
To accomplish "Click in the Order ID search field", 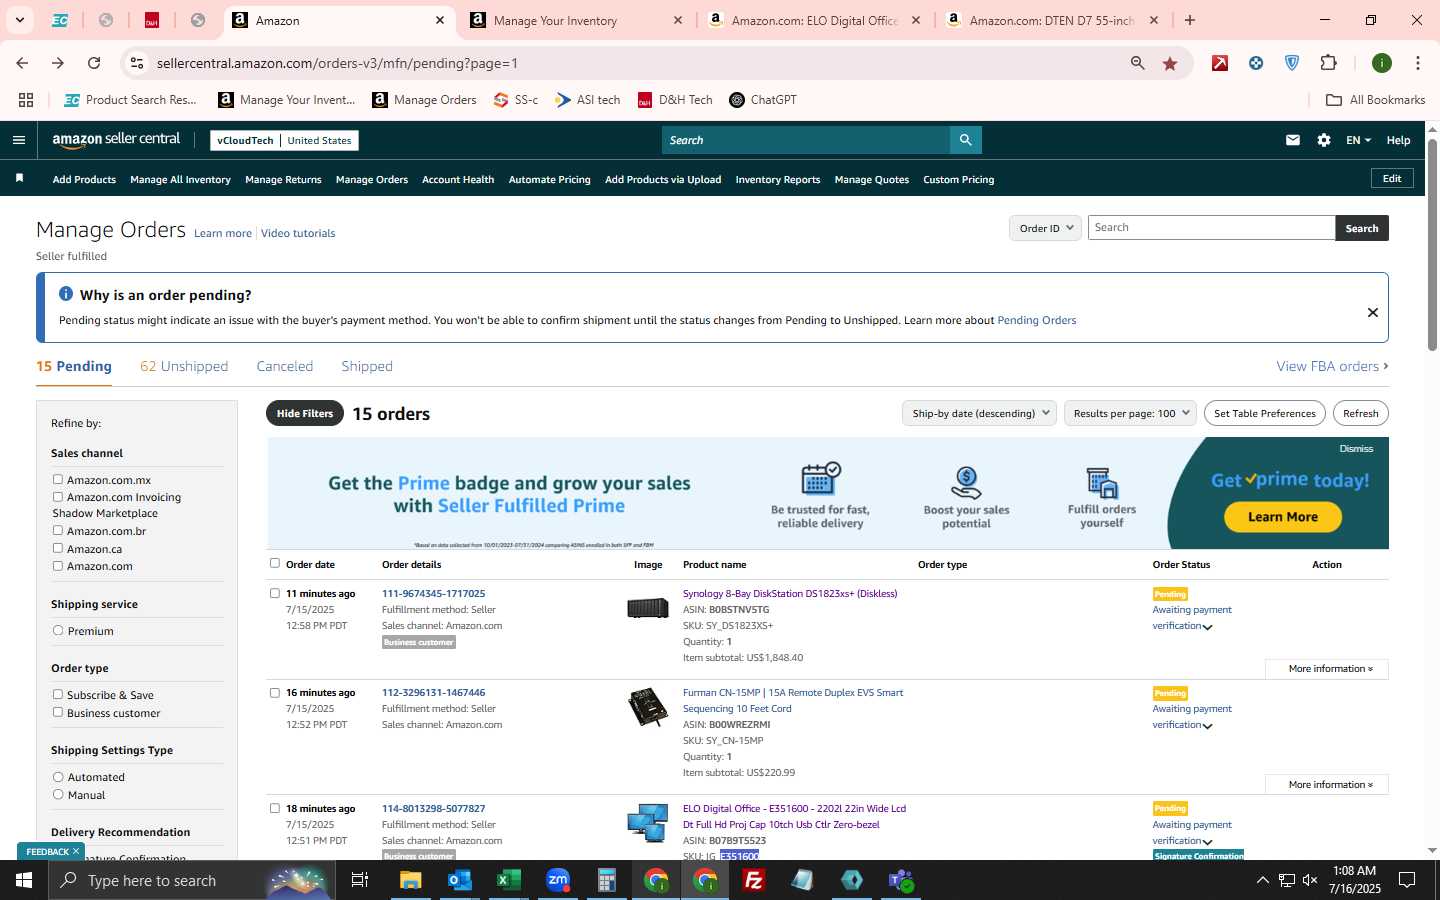I will coord(1211,228).
